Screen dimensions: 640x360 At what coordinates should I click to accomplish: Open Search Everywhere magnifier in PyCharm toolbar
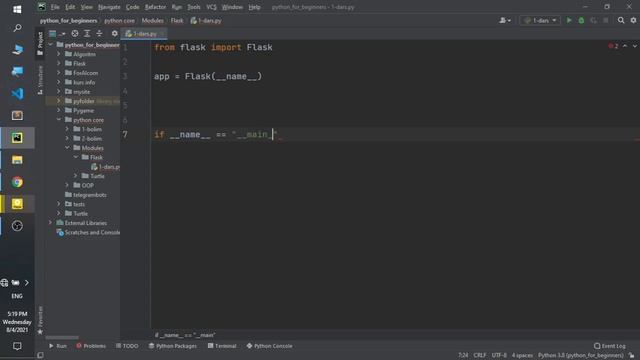pos(621,20)
